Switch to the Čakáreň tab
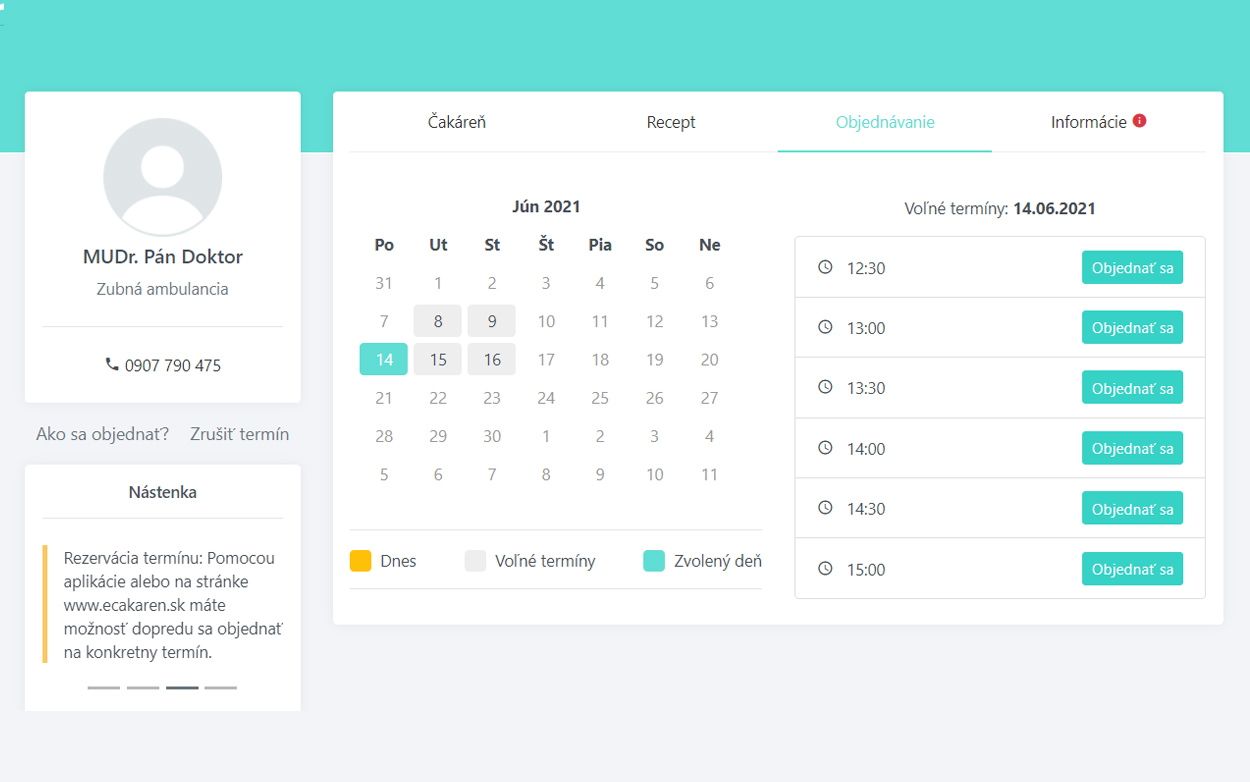Image resolution: width=1250 pixels, height=782 pixels. pos(456,122)
